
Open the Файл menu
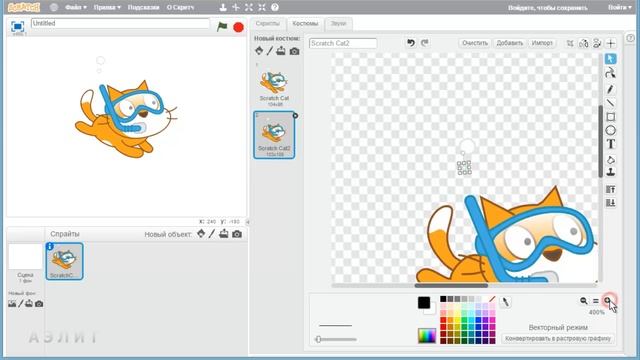76,7
